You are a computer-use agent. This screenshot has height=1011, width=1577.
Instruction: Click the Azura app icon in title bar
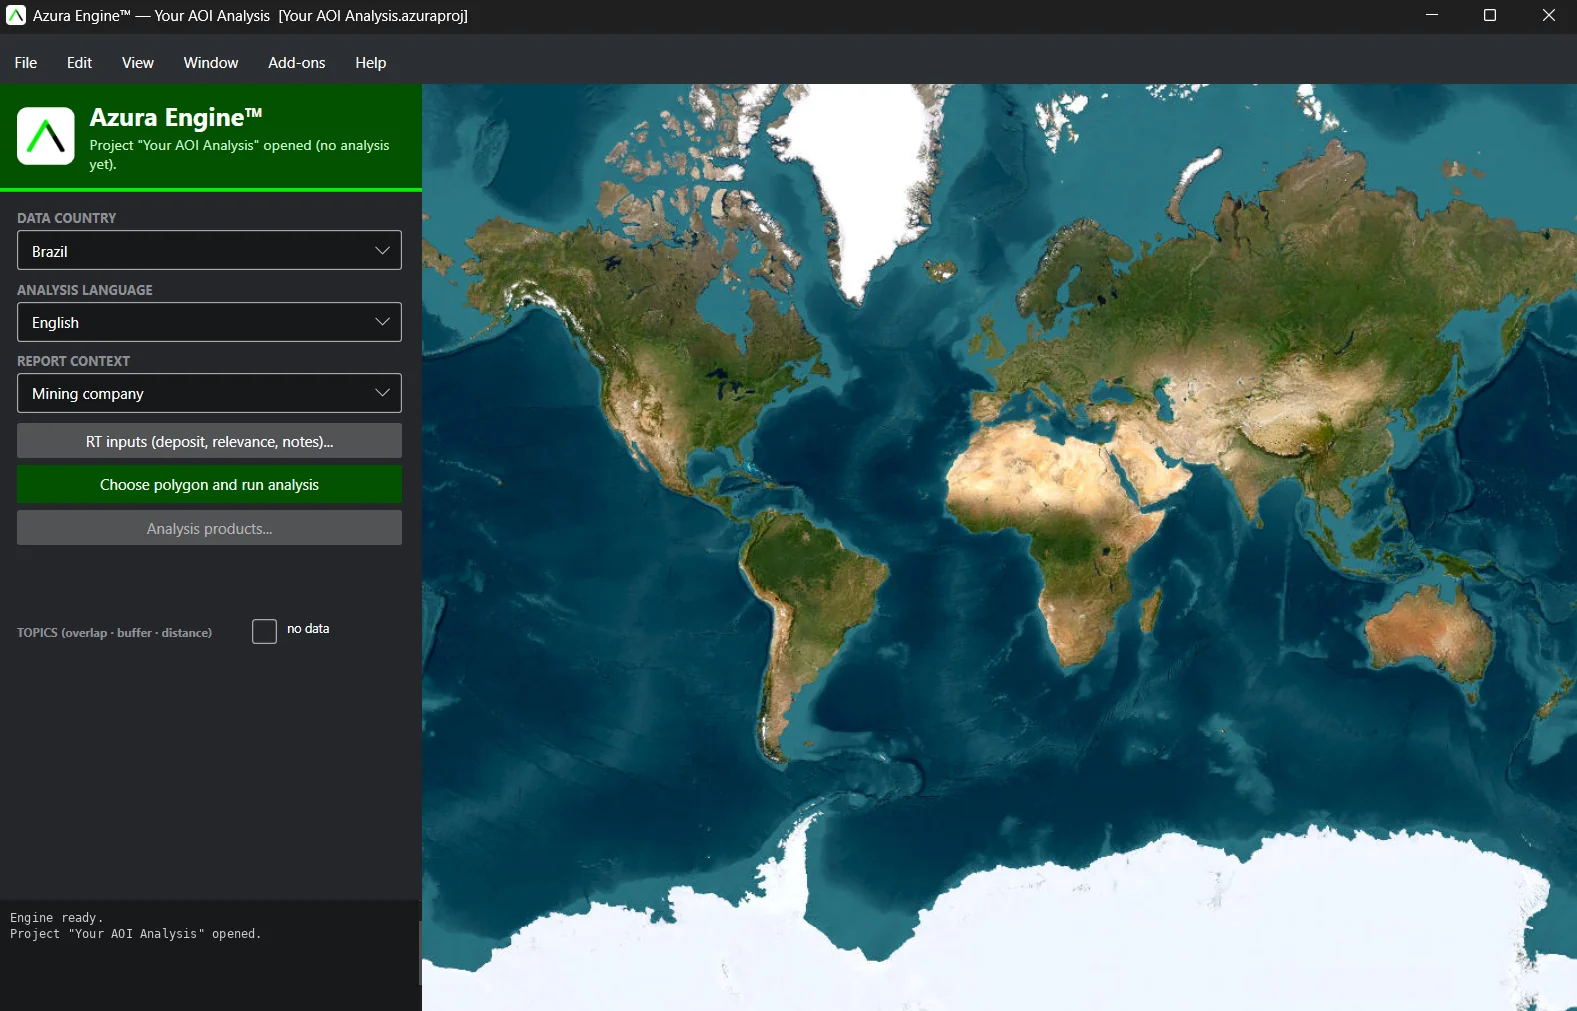(16, 16)
